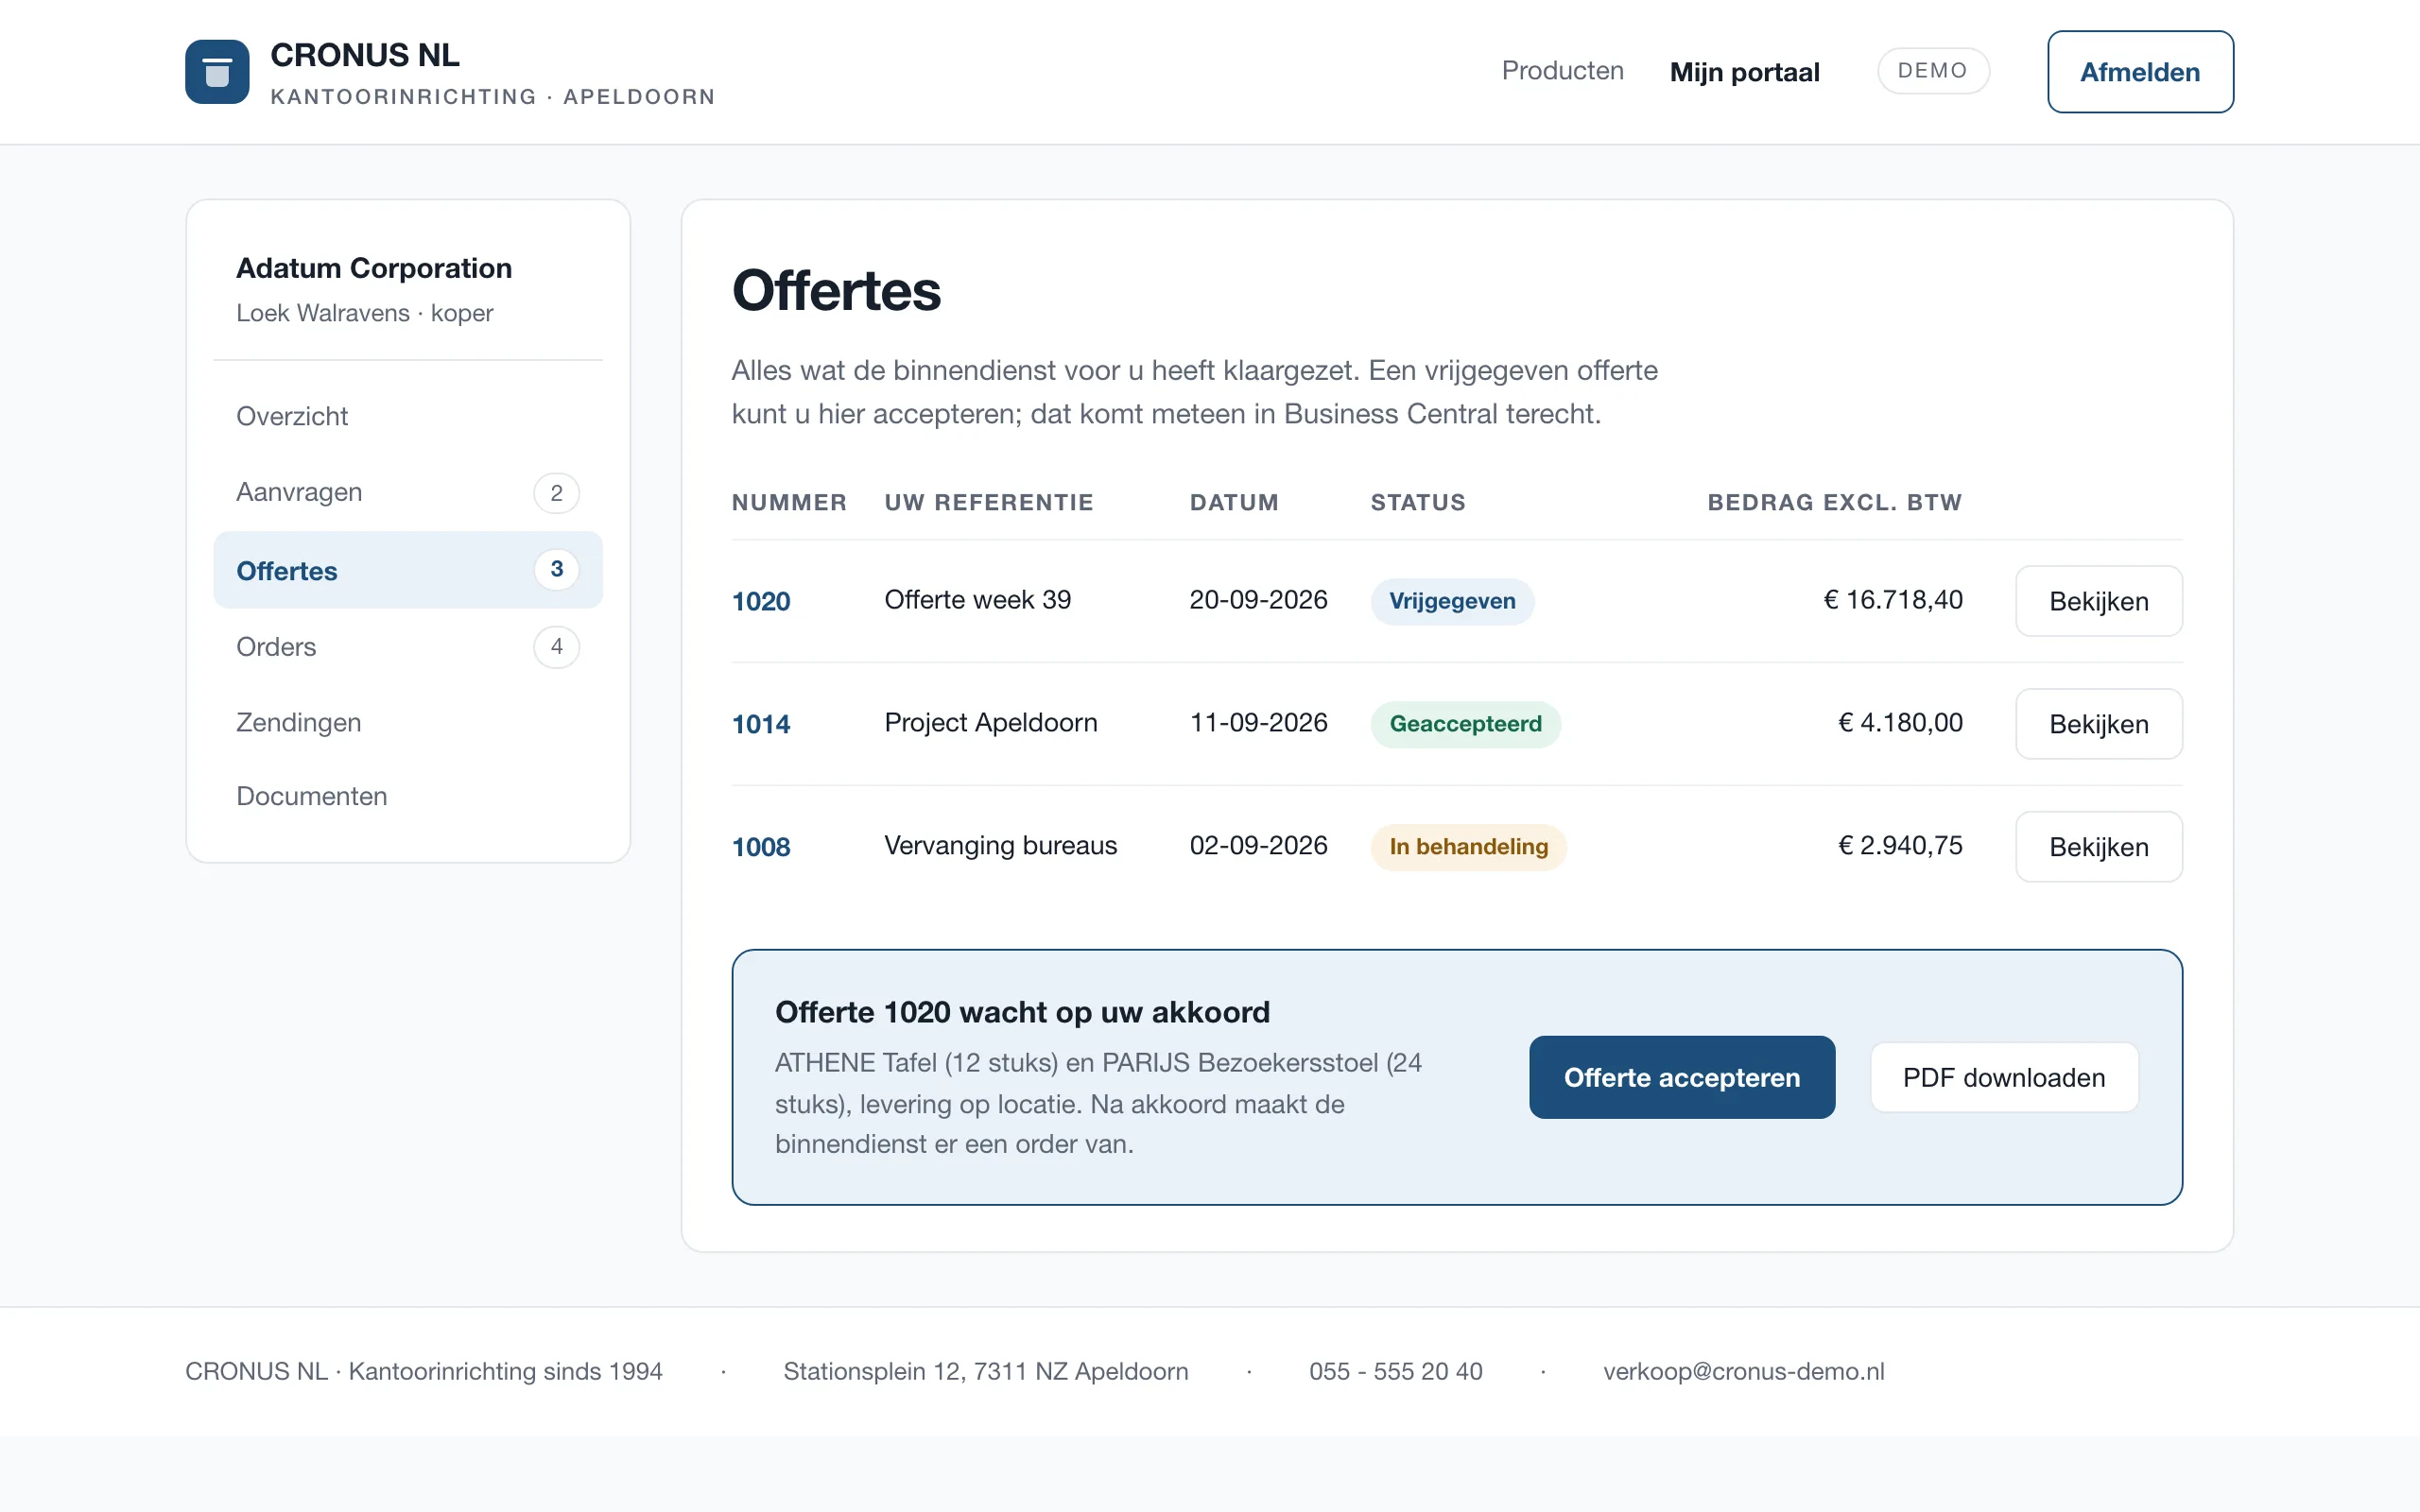Image resolution: width=2420 pixels, height=1512 pixels.
Task: Click heading Offerte 1020 wacht op uw akkoord
Action: [1022, 1012]
